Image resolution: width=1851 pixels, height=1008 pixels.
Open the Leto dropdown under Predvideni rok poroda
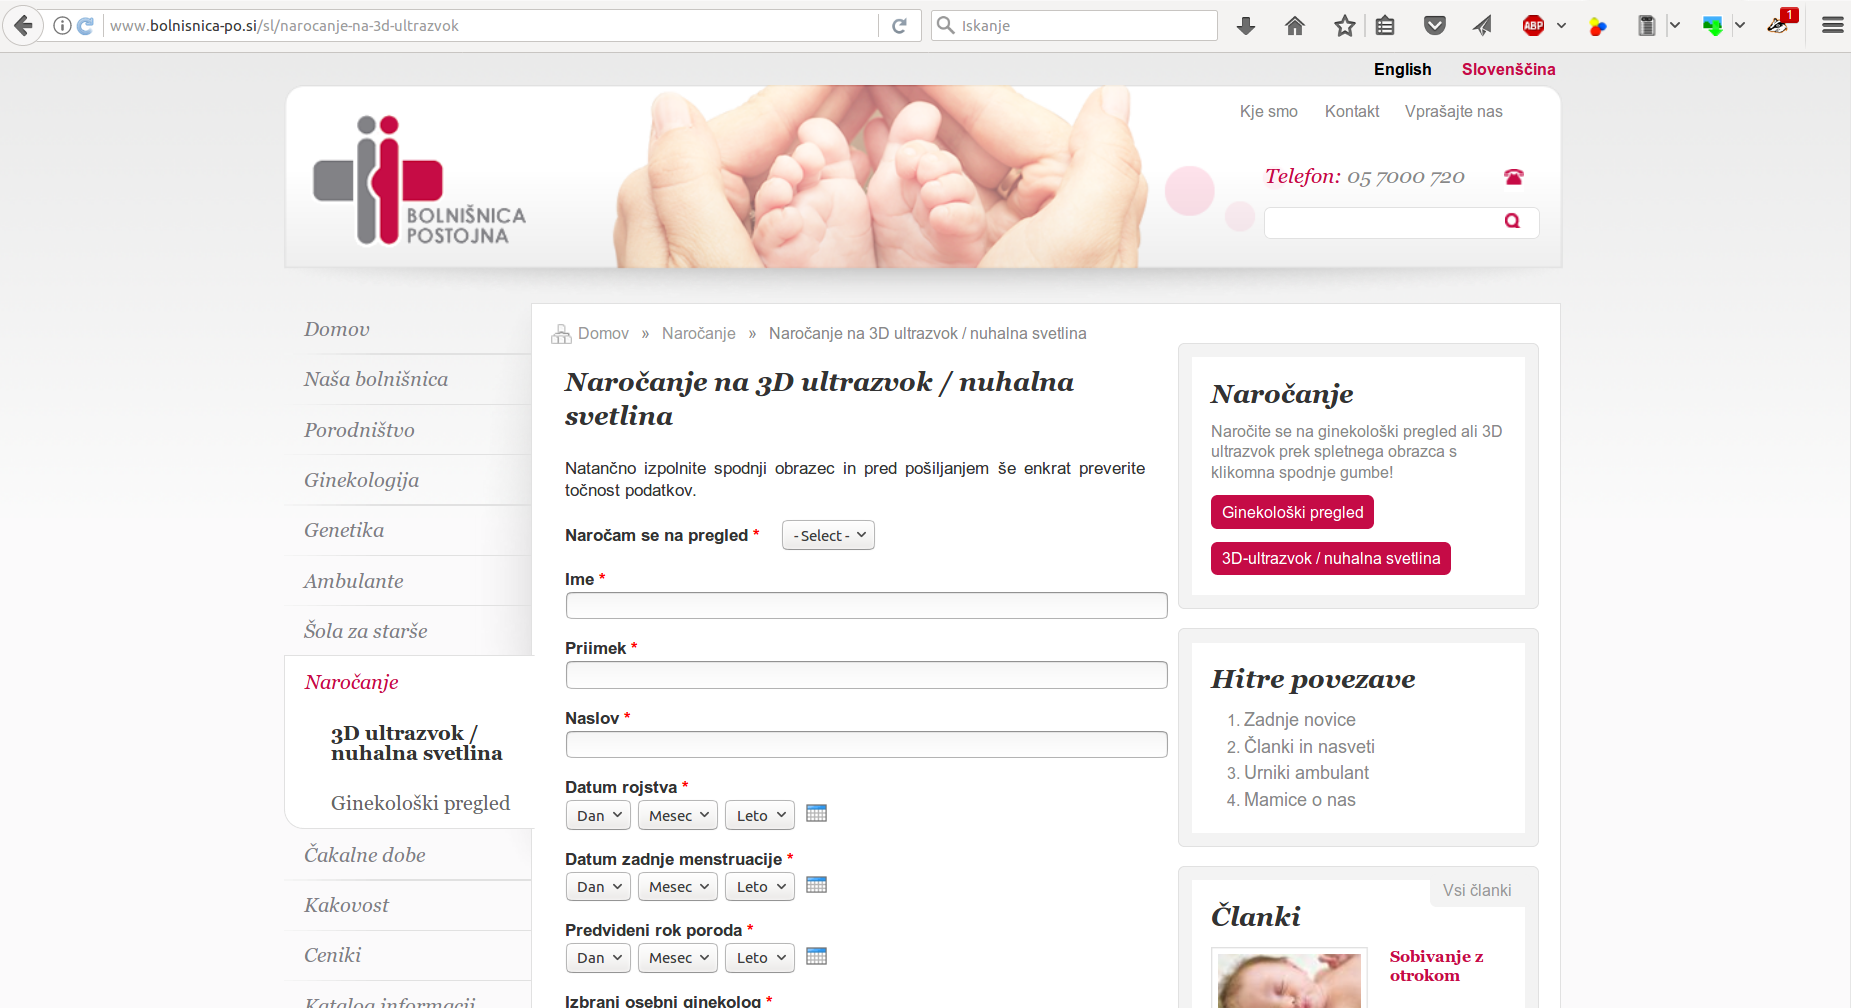tap(760, 958)
